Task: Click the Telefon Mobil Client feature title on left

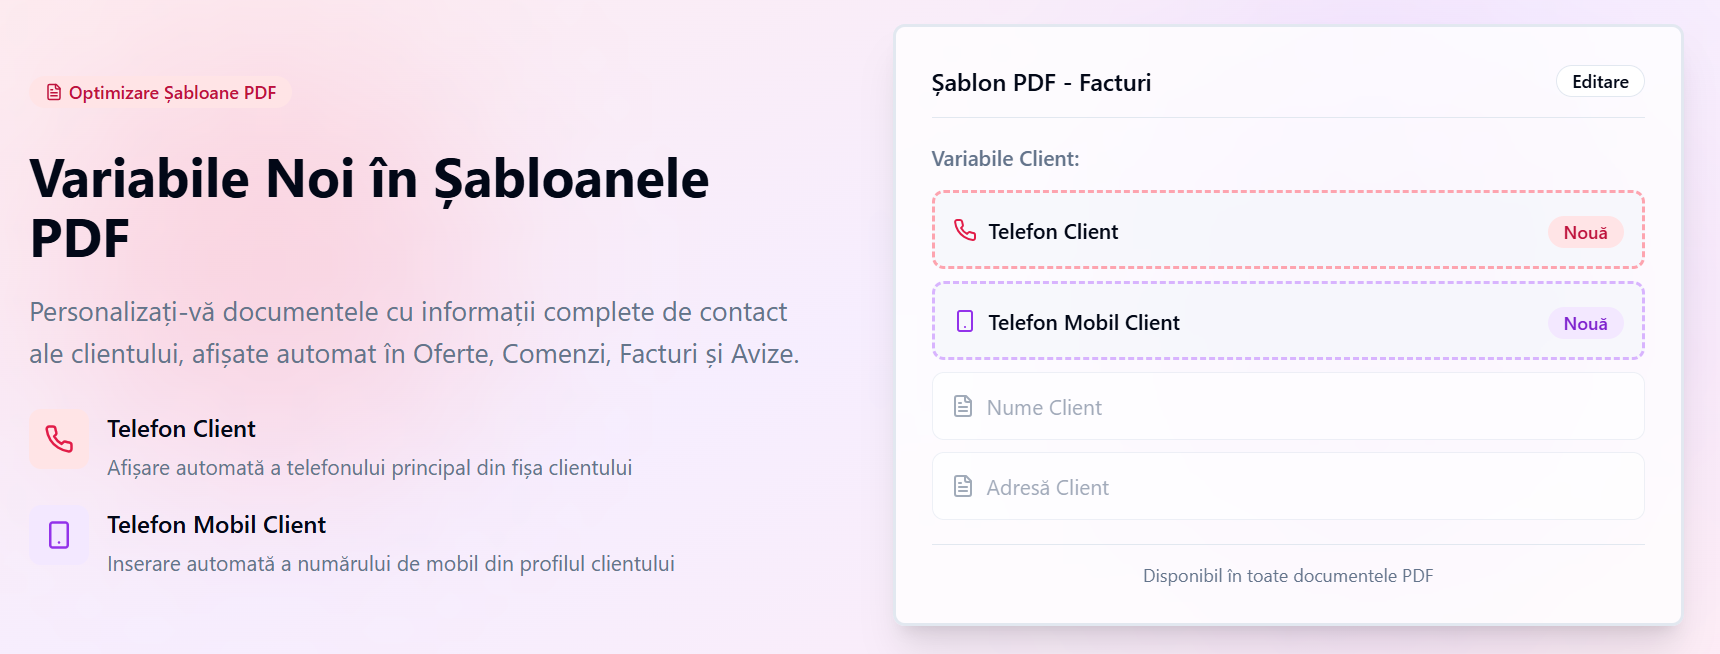Action: (x=216, y=525)
